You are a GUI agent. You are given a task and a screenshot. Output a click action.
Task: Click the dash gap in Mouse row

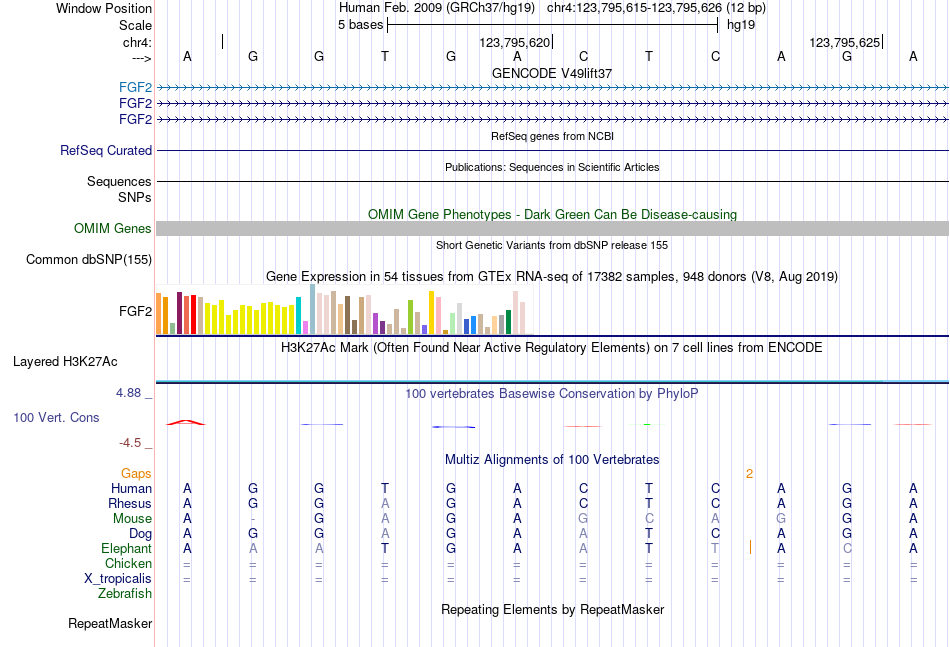[x=253, y=519]
